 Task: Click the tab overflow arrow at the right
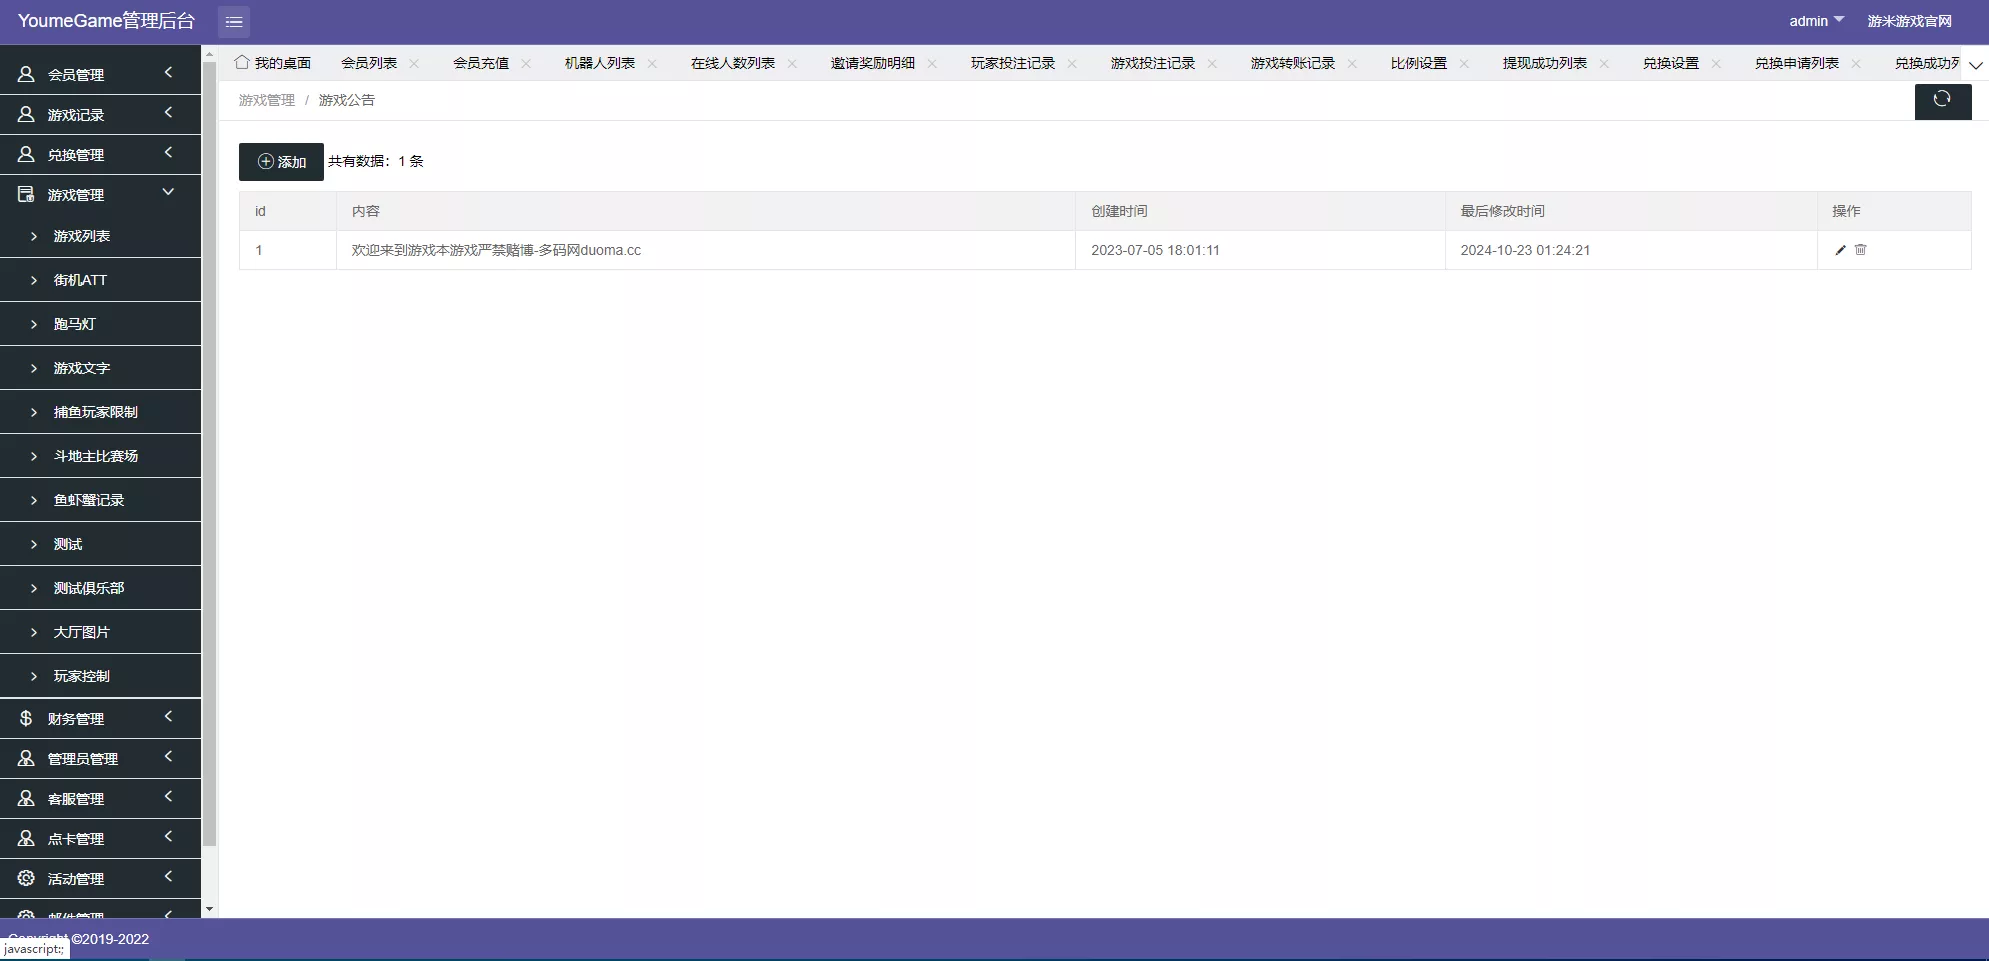(x=1977, y=64)
